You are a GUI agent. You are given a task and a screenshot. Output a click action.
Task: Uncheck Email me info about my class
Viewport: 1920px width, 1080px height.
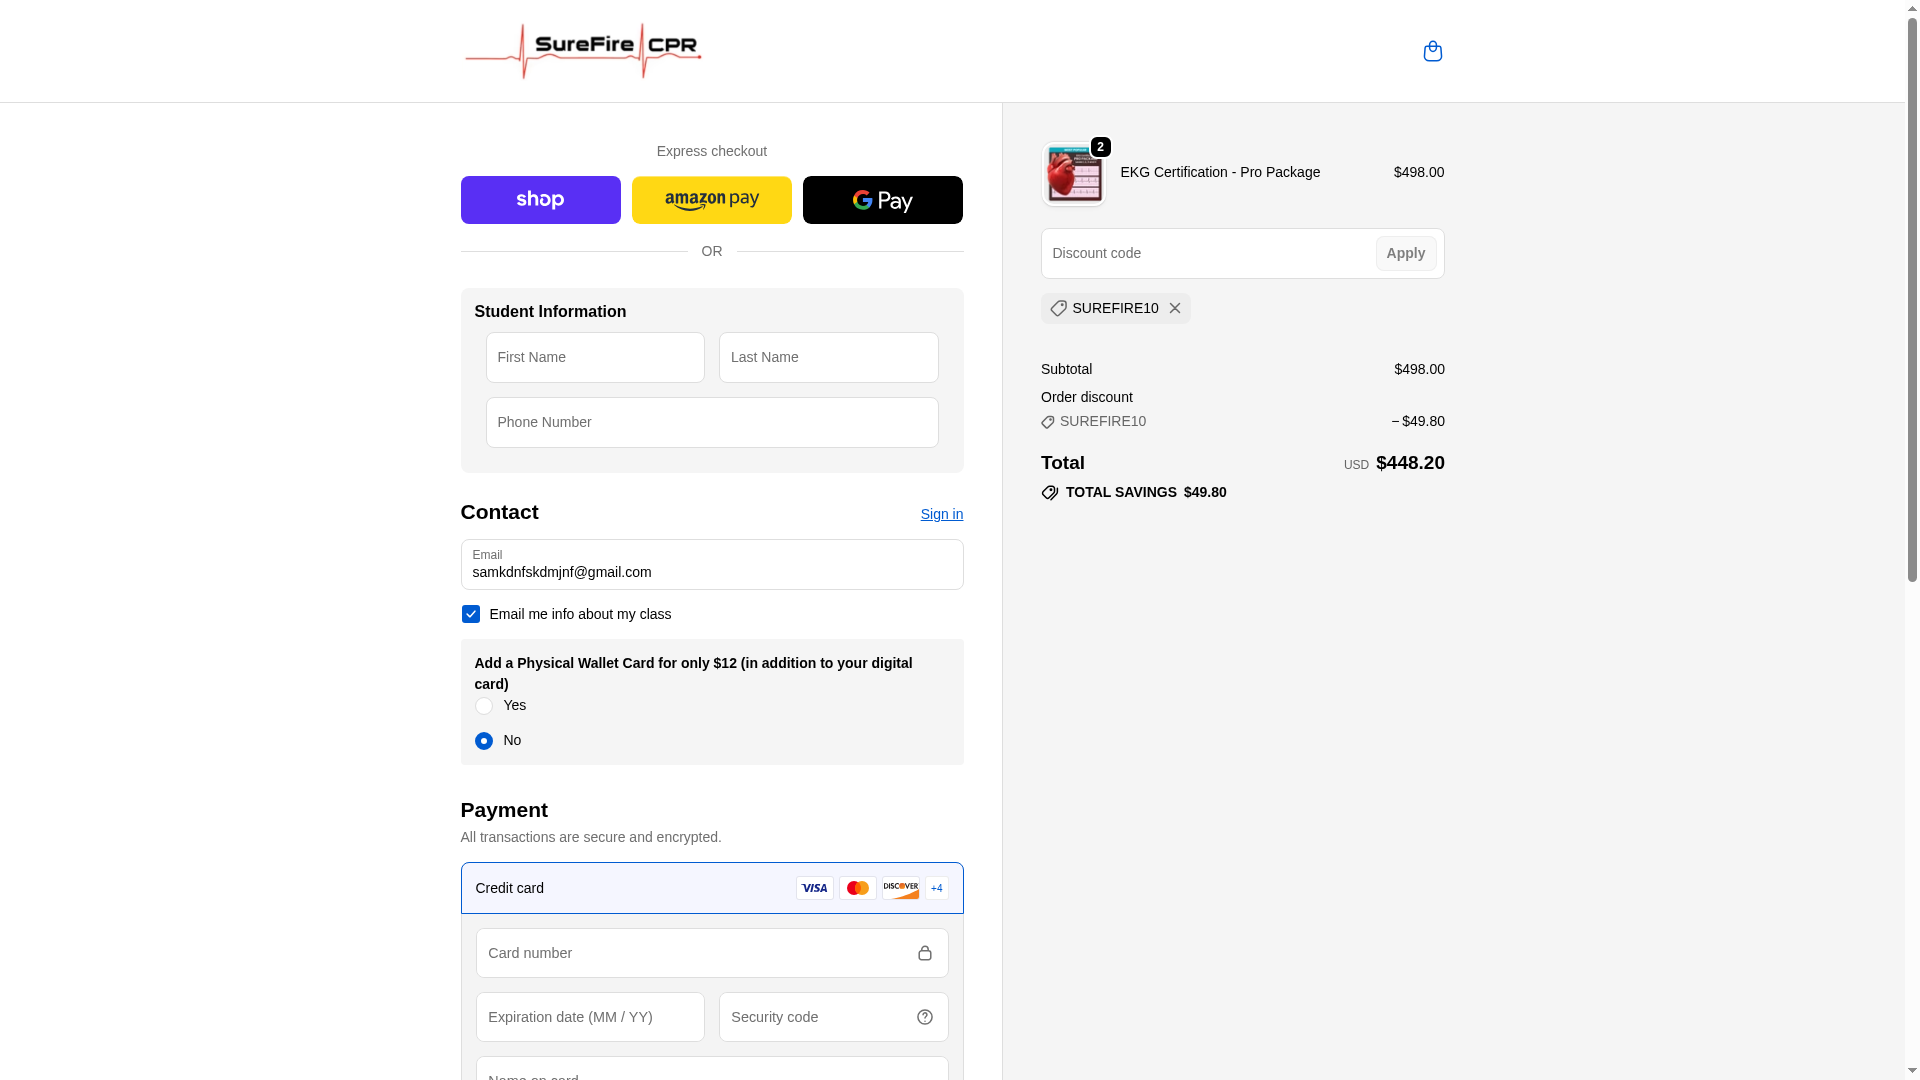point(470,614)
